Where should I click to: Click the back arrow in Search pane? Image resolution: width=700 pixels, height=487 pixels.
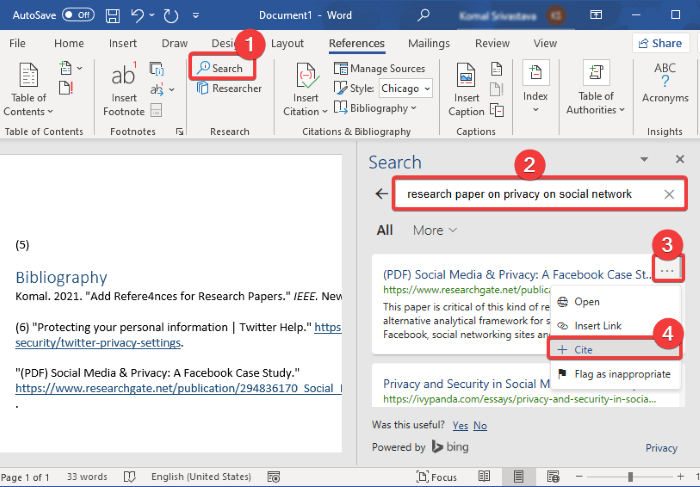(380, 194)
